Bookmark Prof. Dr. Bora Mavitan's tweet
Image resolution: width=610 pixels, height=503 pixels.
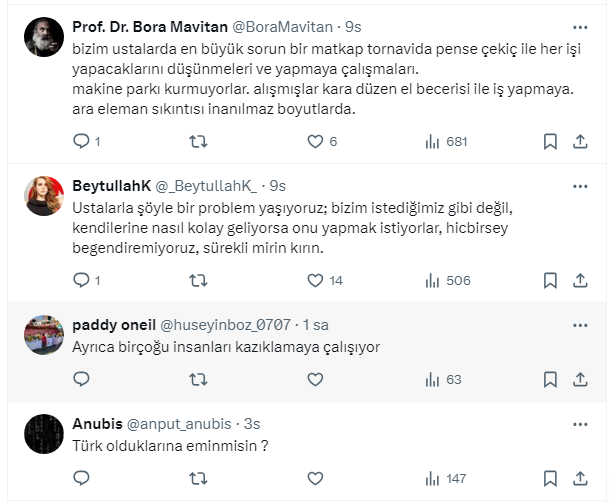pos(549,142)
